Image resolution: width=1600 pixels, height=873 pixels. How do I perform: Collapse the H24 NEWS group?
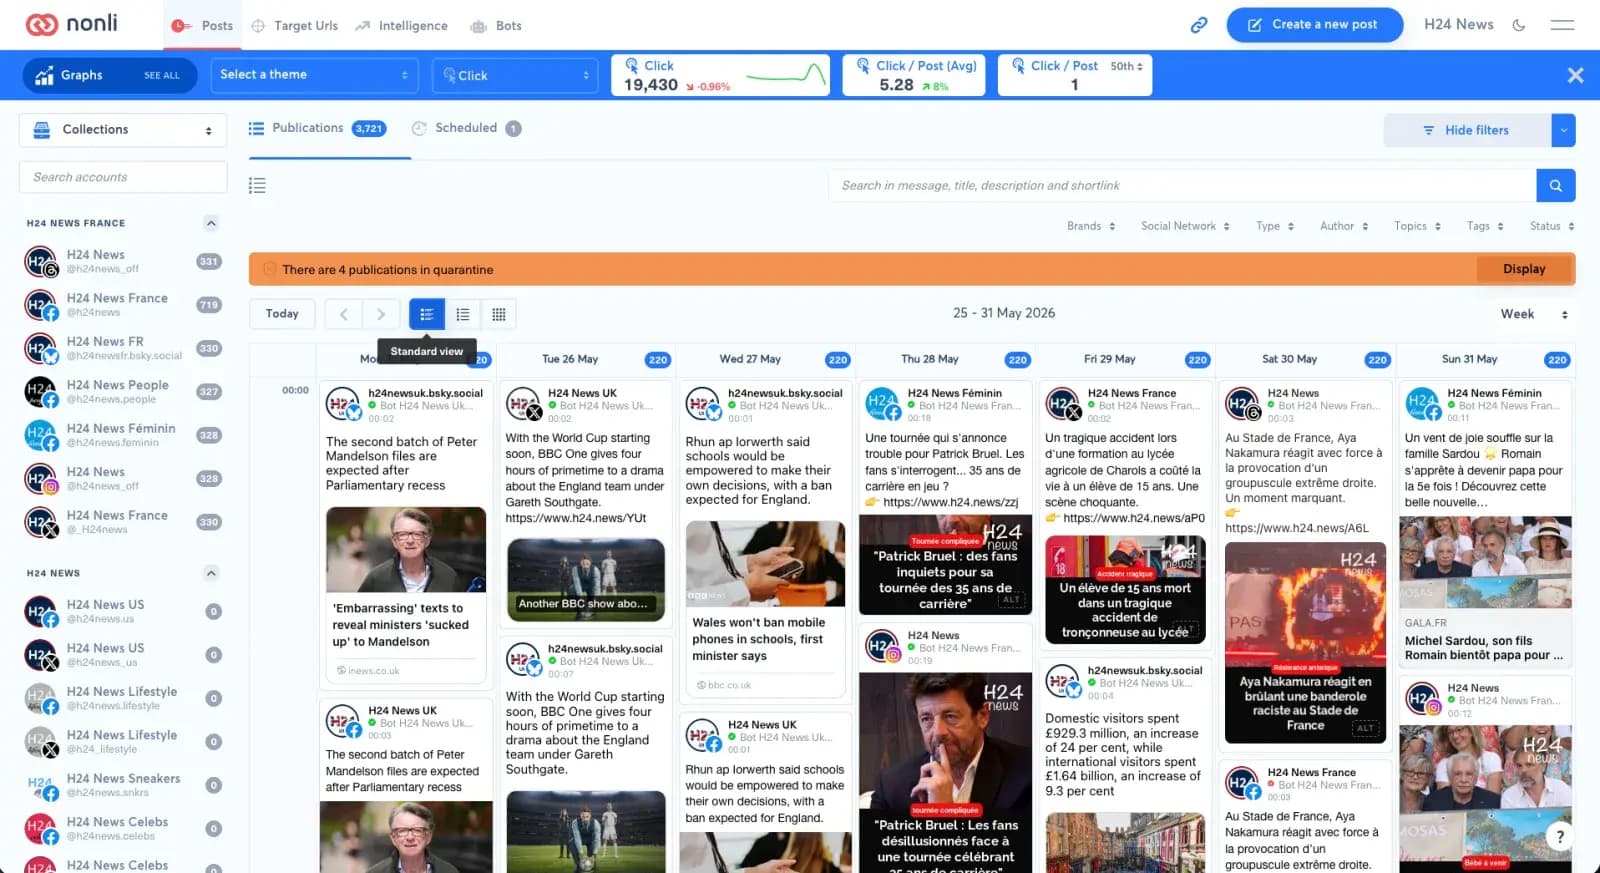(211, 573)
